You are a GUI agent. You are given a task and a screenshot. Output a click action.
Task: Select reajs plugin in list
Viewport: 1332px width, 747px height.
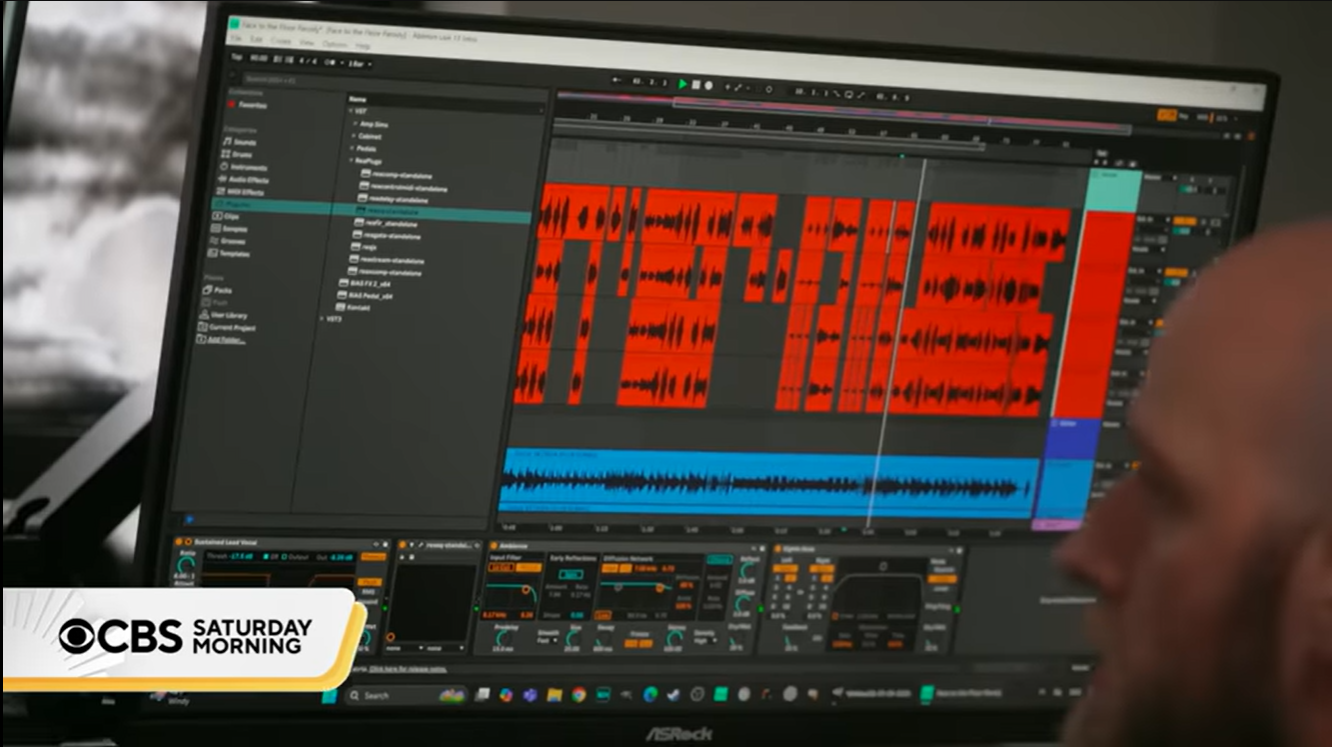click(365, 248)
